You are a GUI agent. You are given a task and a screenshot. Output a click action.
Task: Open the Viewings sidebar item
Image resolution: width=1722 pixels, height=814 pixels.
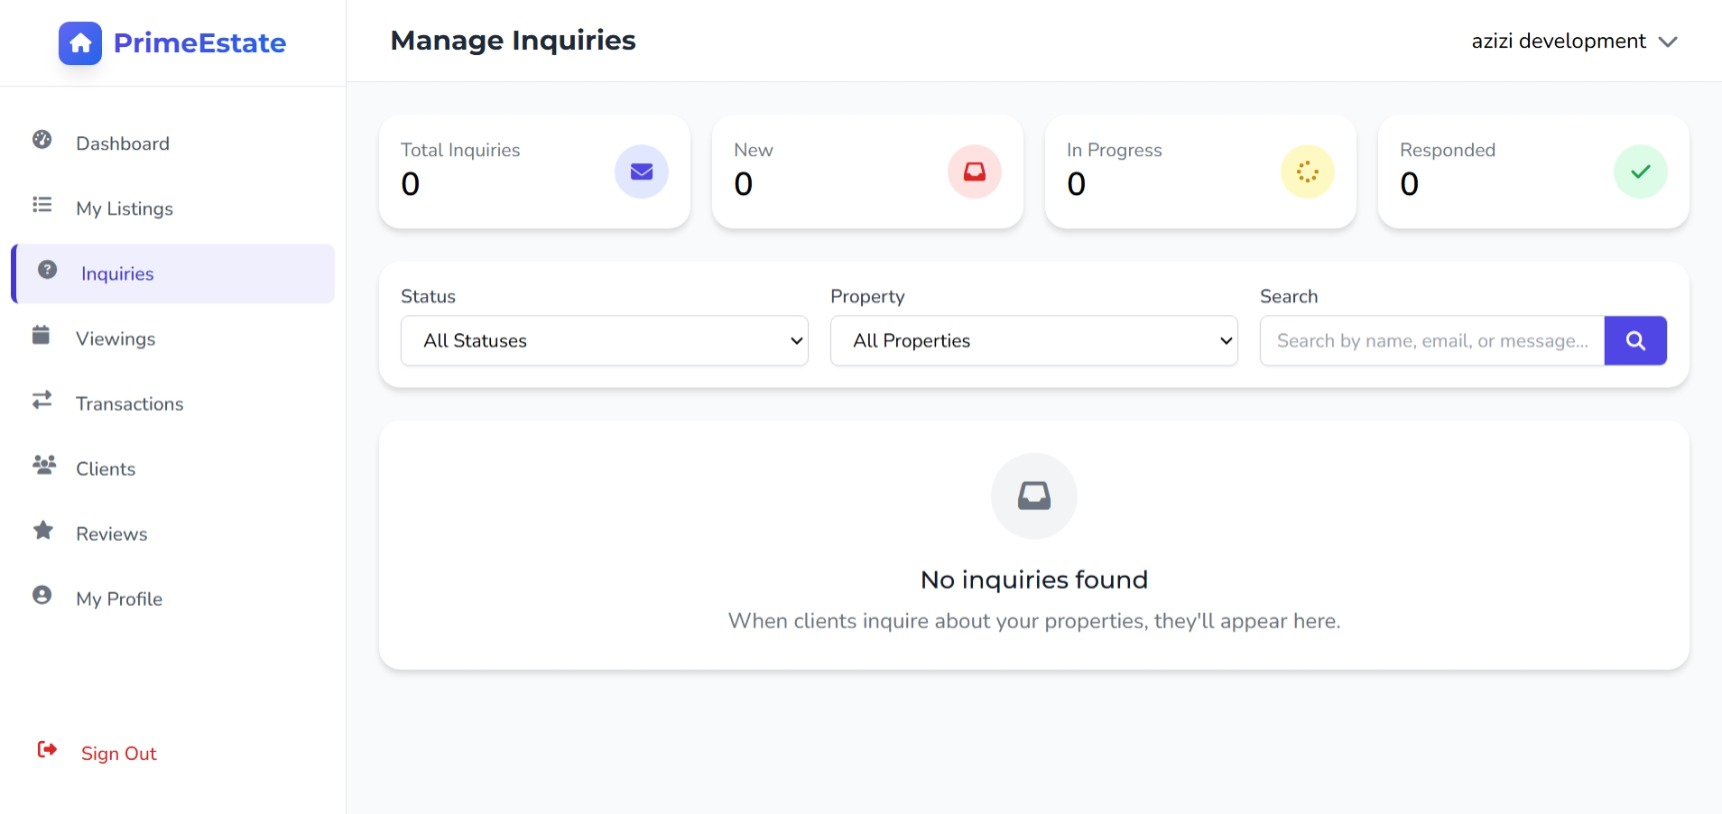coord(115,339)
